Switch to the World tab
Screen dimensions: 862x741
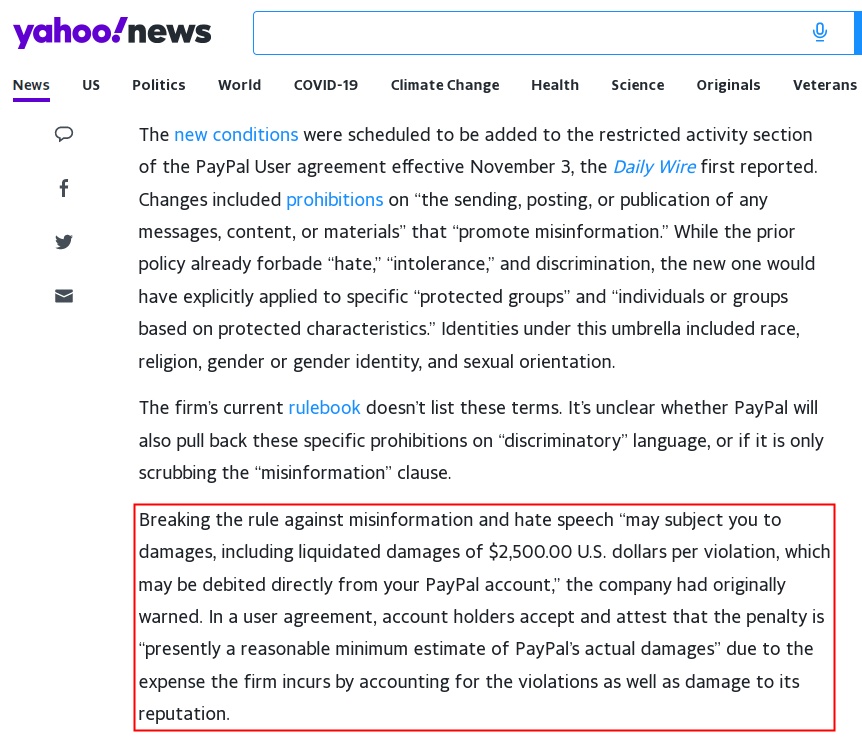239,85
